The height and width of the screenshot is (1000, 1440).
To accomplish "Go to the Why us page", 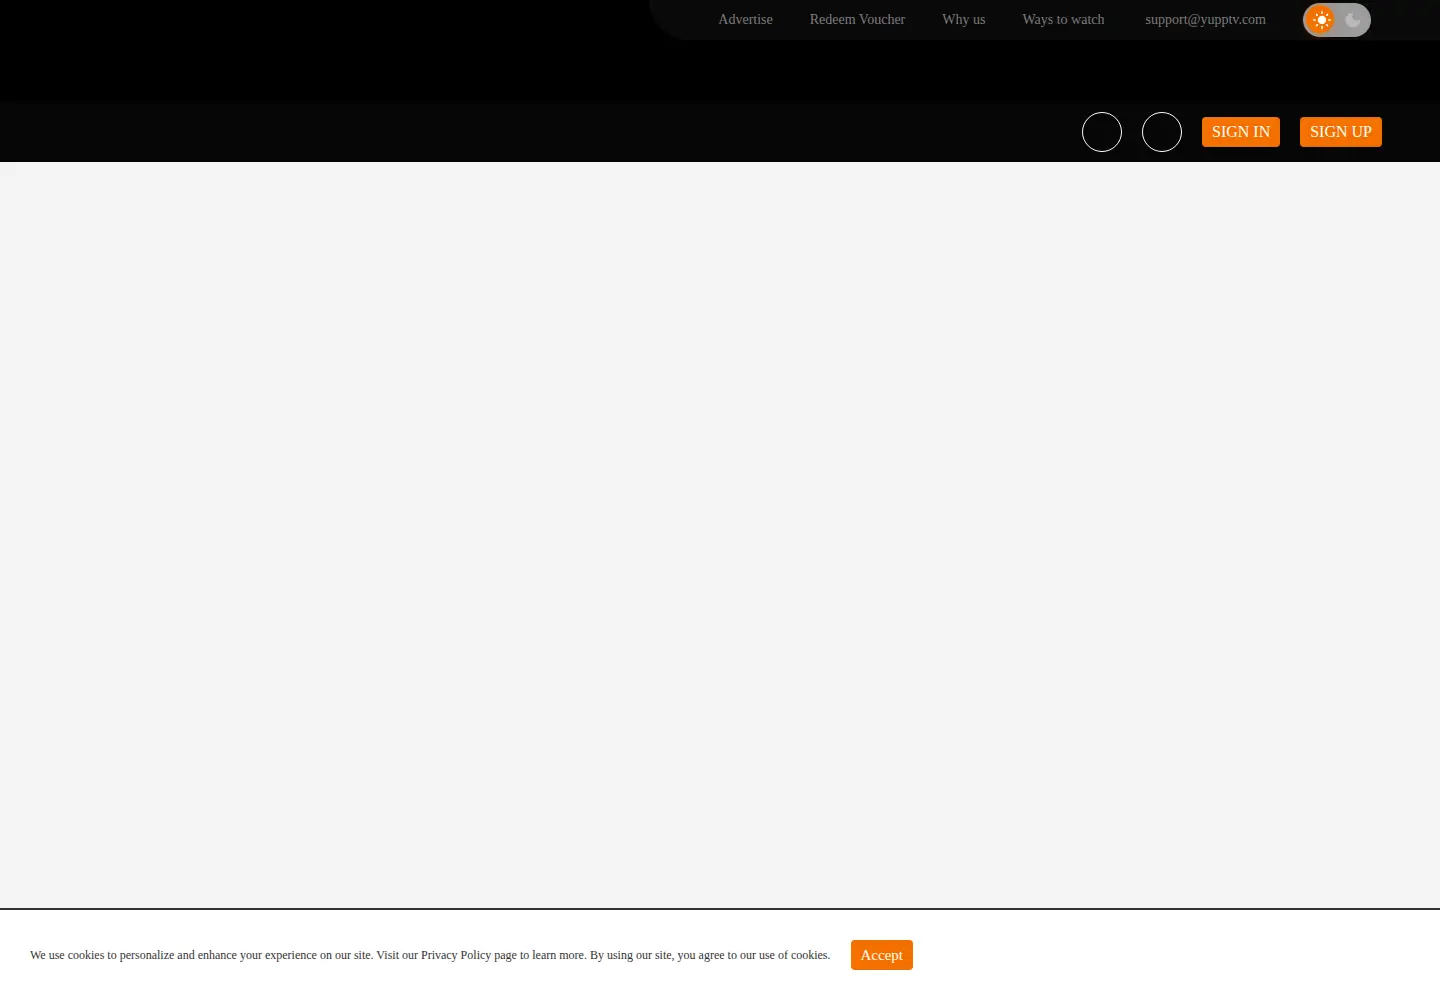I will (963, 20).
